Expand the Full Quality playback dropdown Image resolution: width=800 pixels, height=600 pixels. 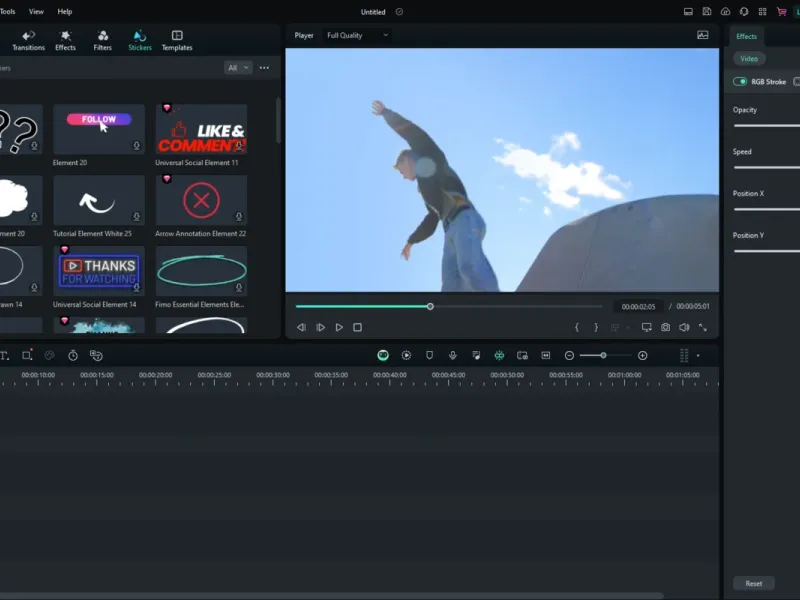pyautogui.click(x=358, y=35)
